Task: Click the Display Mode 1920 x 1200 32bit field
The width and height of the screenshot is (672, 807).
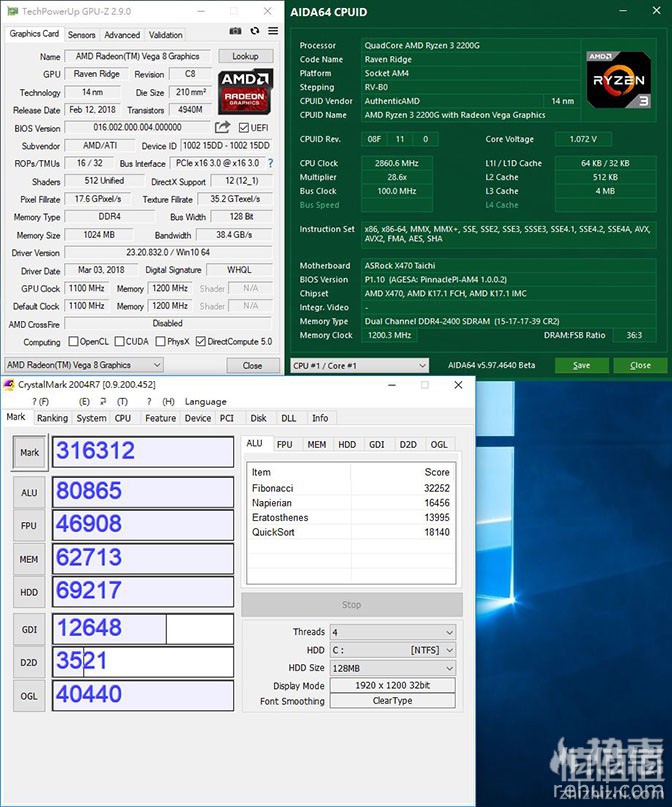Action: click(393, 686)
